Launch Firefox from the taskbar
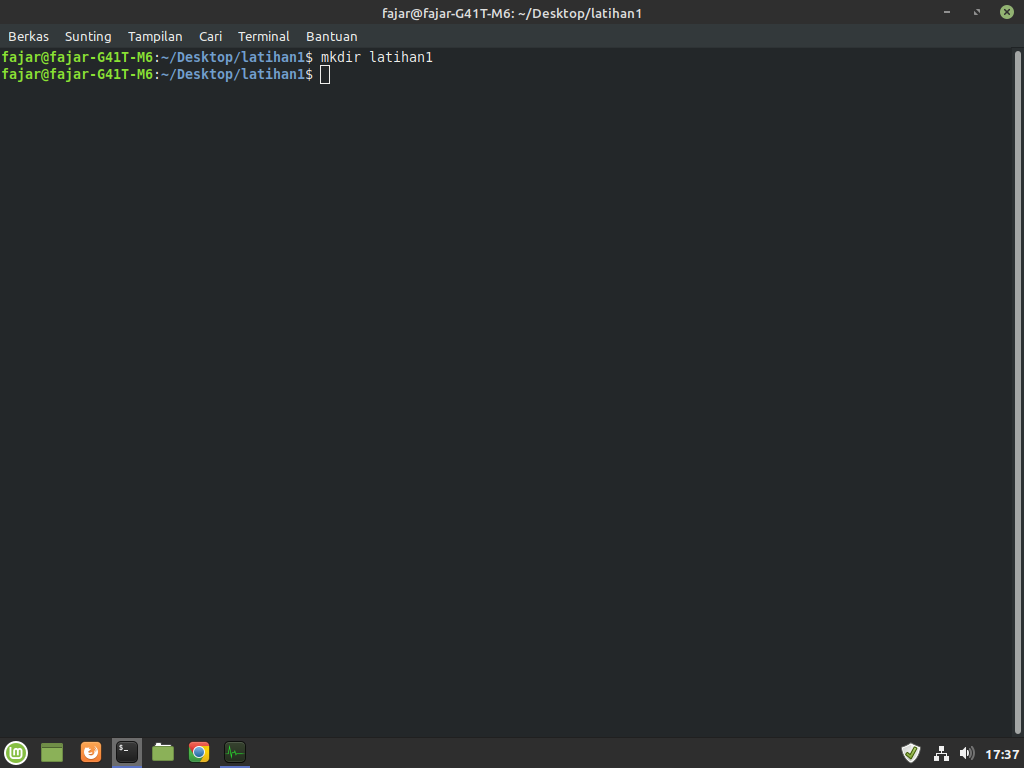 tap(91, 752)
